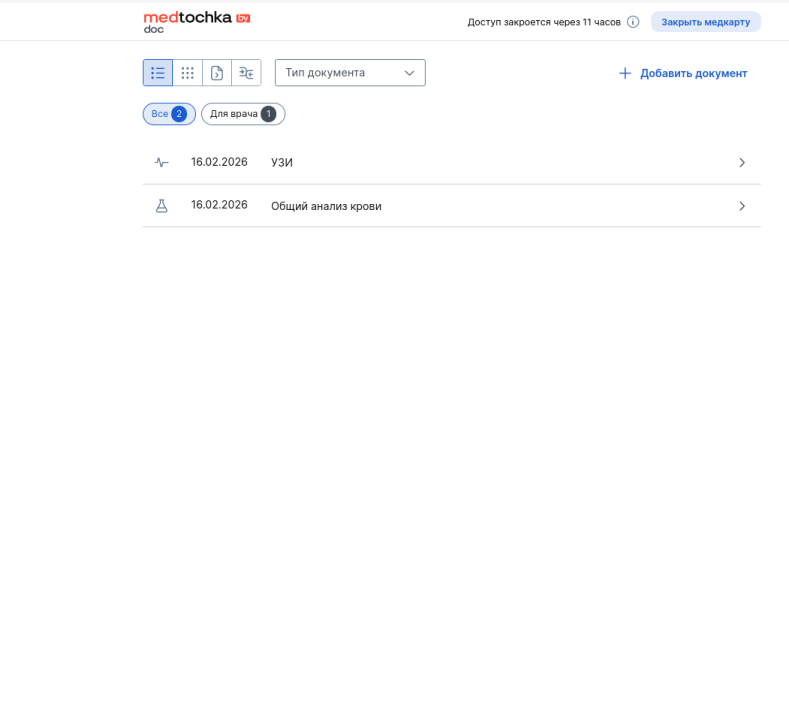Screen dimensions: 789x715
Task: Switch to grid view layout
Action: tap(187, 73)
